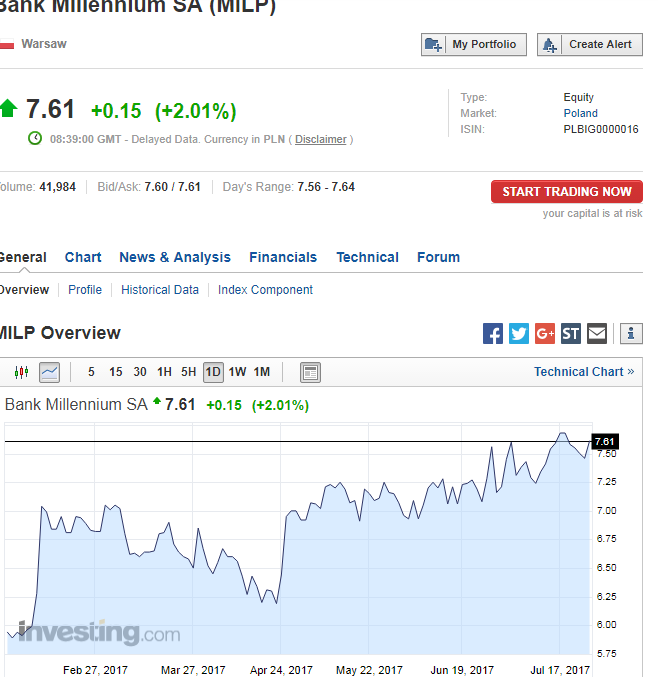Select the 30 minute interval
The width and height of the screenshot is (658, 677).
139,372
